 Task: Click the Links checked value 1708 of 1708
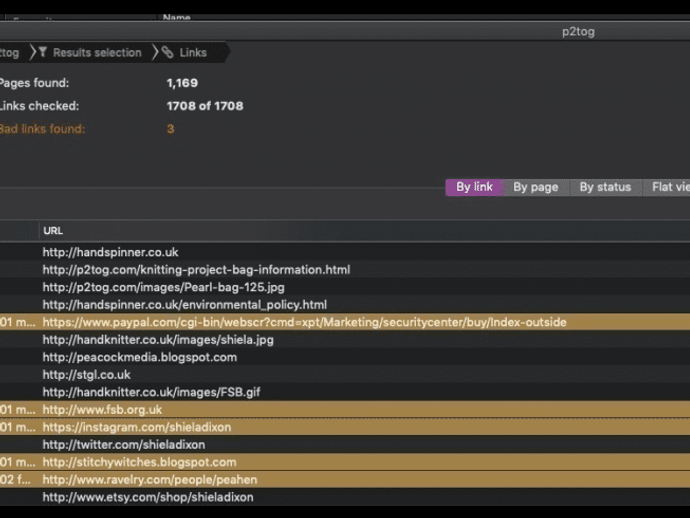point(205,106)
